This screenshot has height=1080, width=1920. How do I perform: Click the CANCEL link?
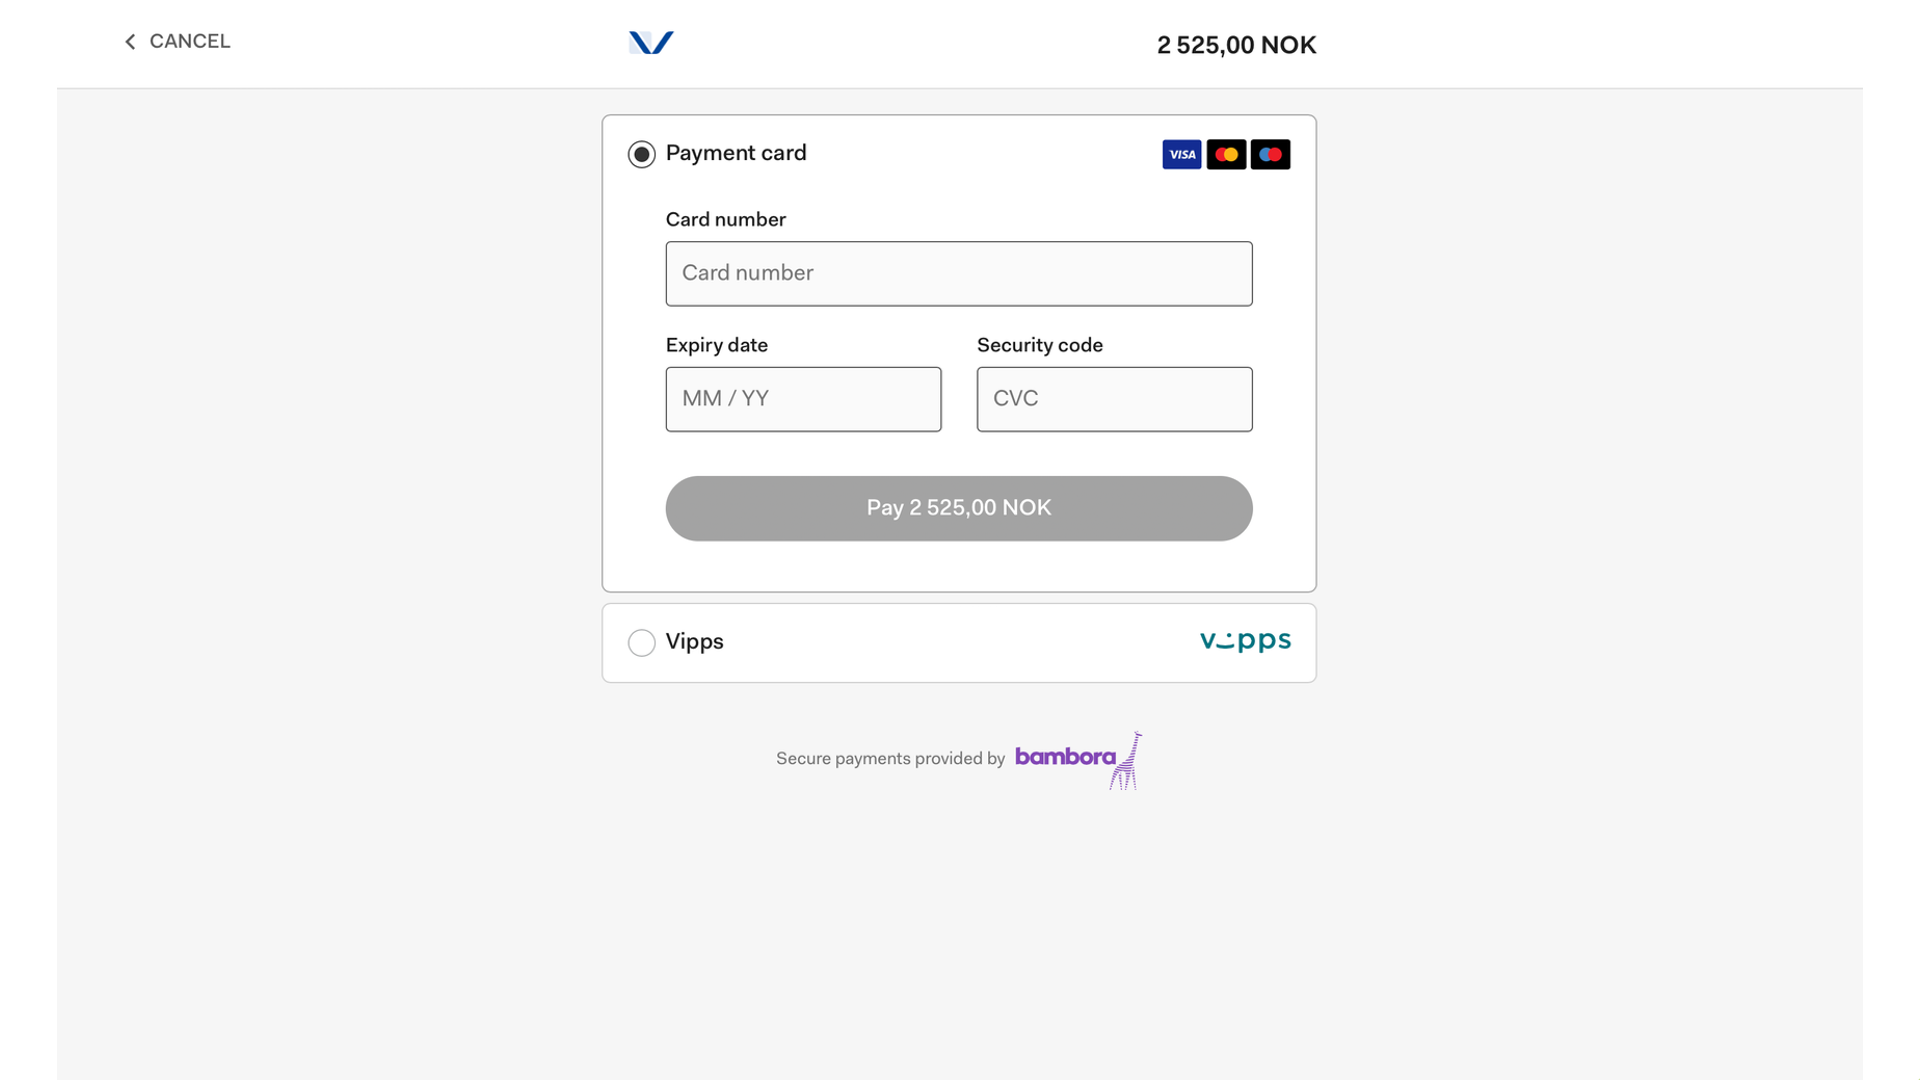[x=190, y=42]
